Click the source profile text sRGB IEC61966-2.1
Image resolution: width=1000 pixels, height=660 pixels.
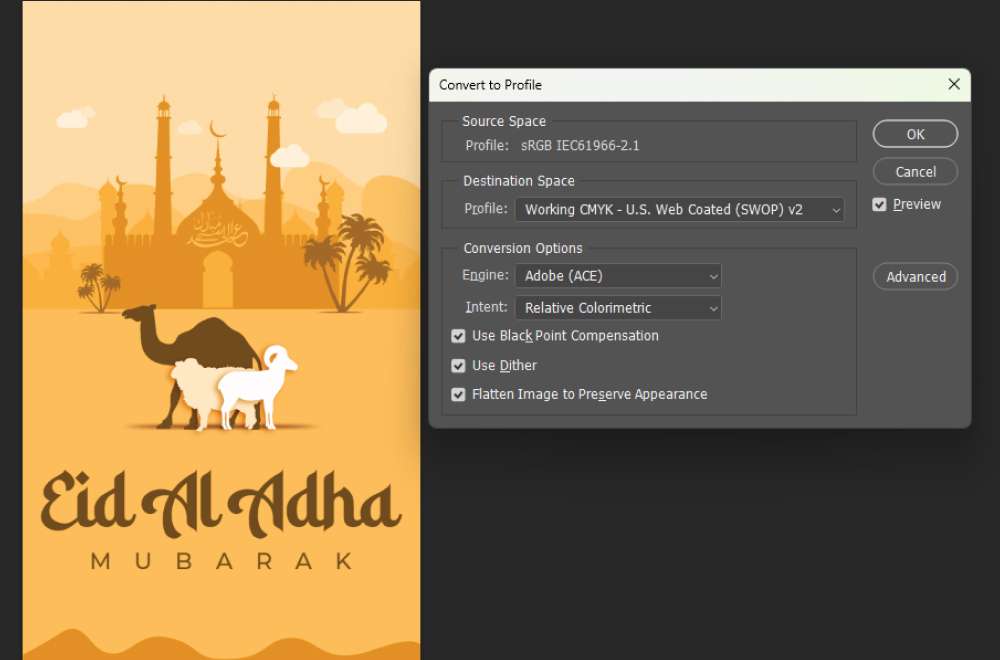coord(580,145)
